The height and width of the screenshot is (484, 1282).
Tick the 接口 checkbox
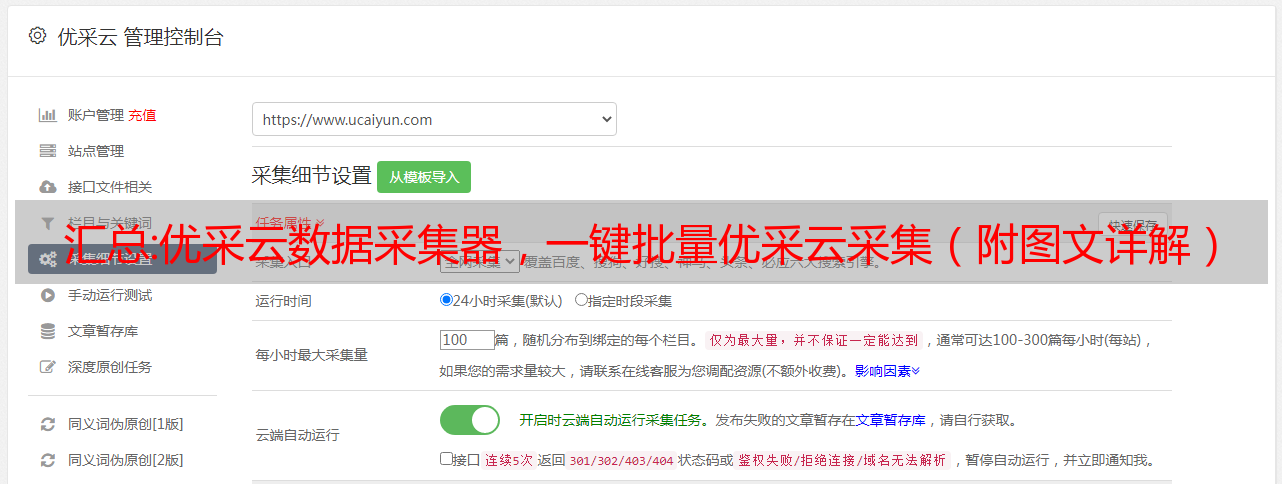(x=446, y=459)
